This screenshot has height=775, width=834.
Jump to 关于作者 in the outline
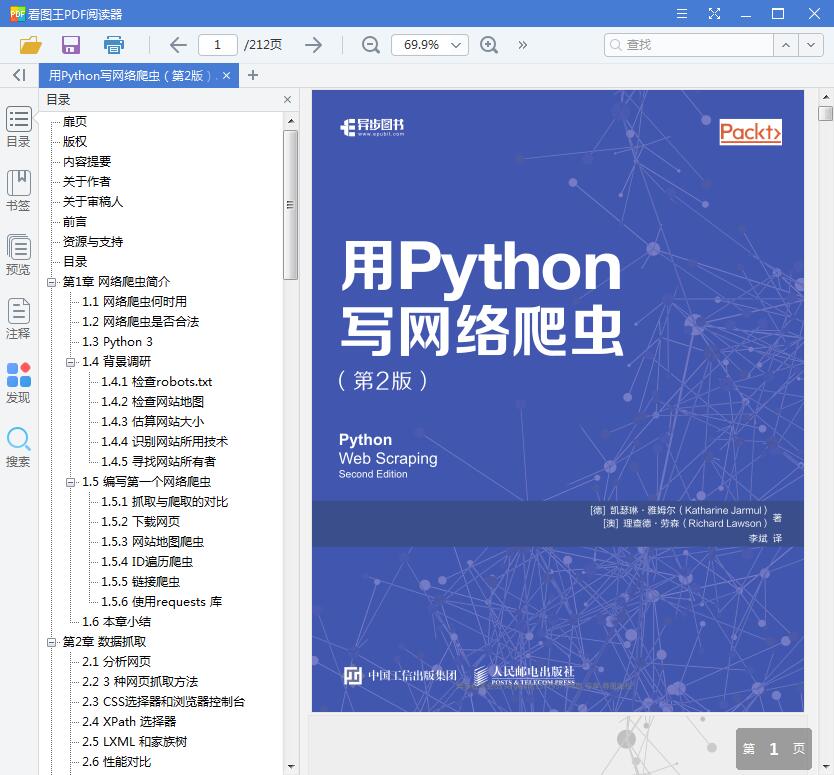click(x=87, y=181)
